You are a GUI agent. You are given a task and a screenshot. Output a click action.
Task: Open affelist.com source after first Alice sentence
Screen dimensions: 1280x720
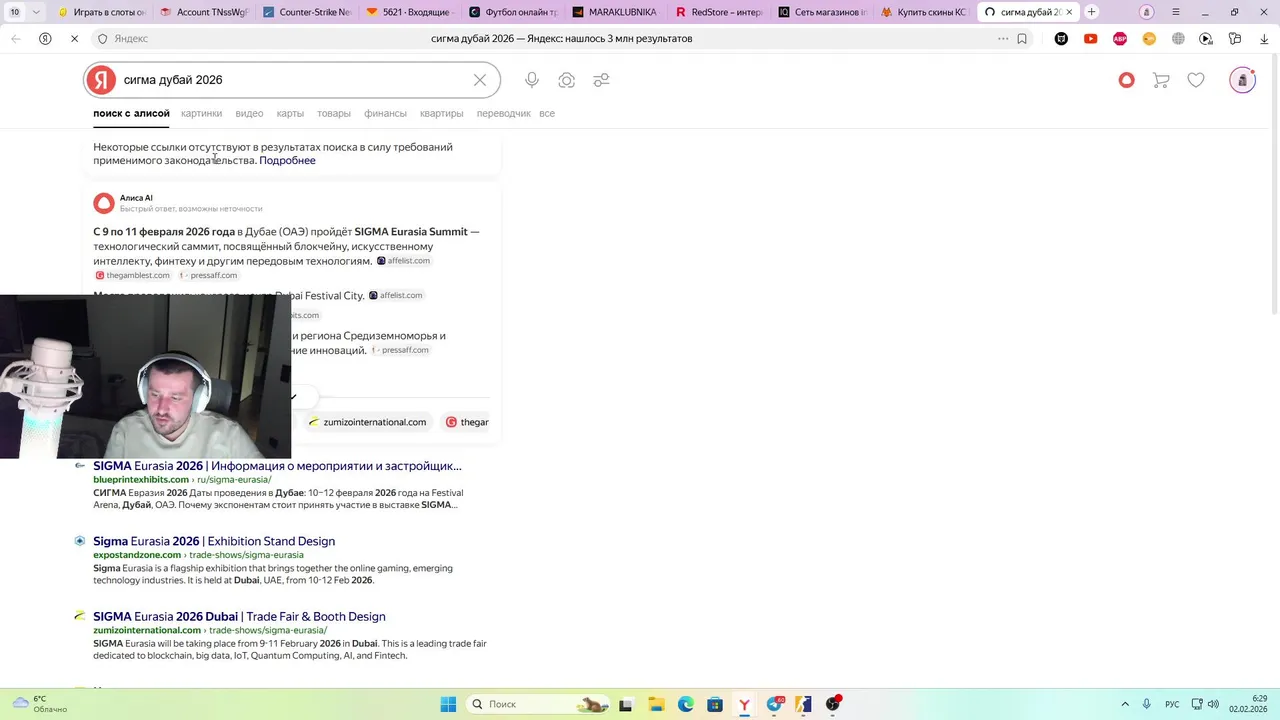(x=403, y=261)
